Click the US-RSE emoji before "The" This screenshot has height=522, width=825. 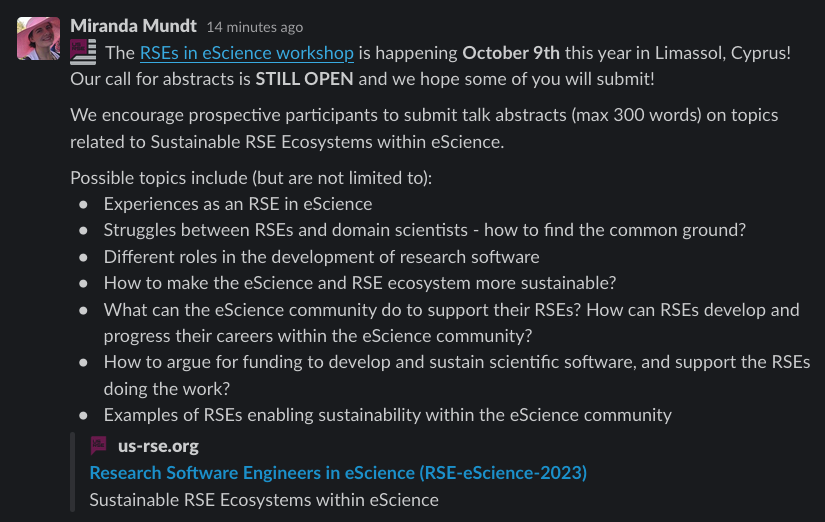84,52
